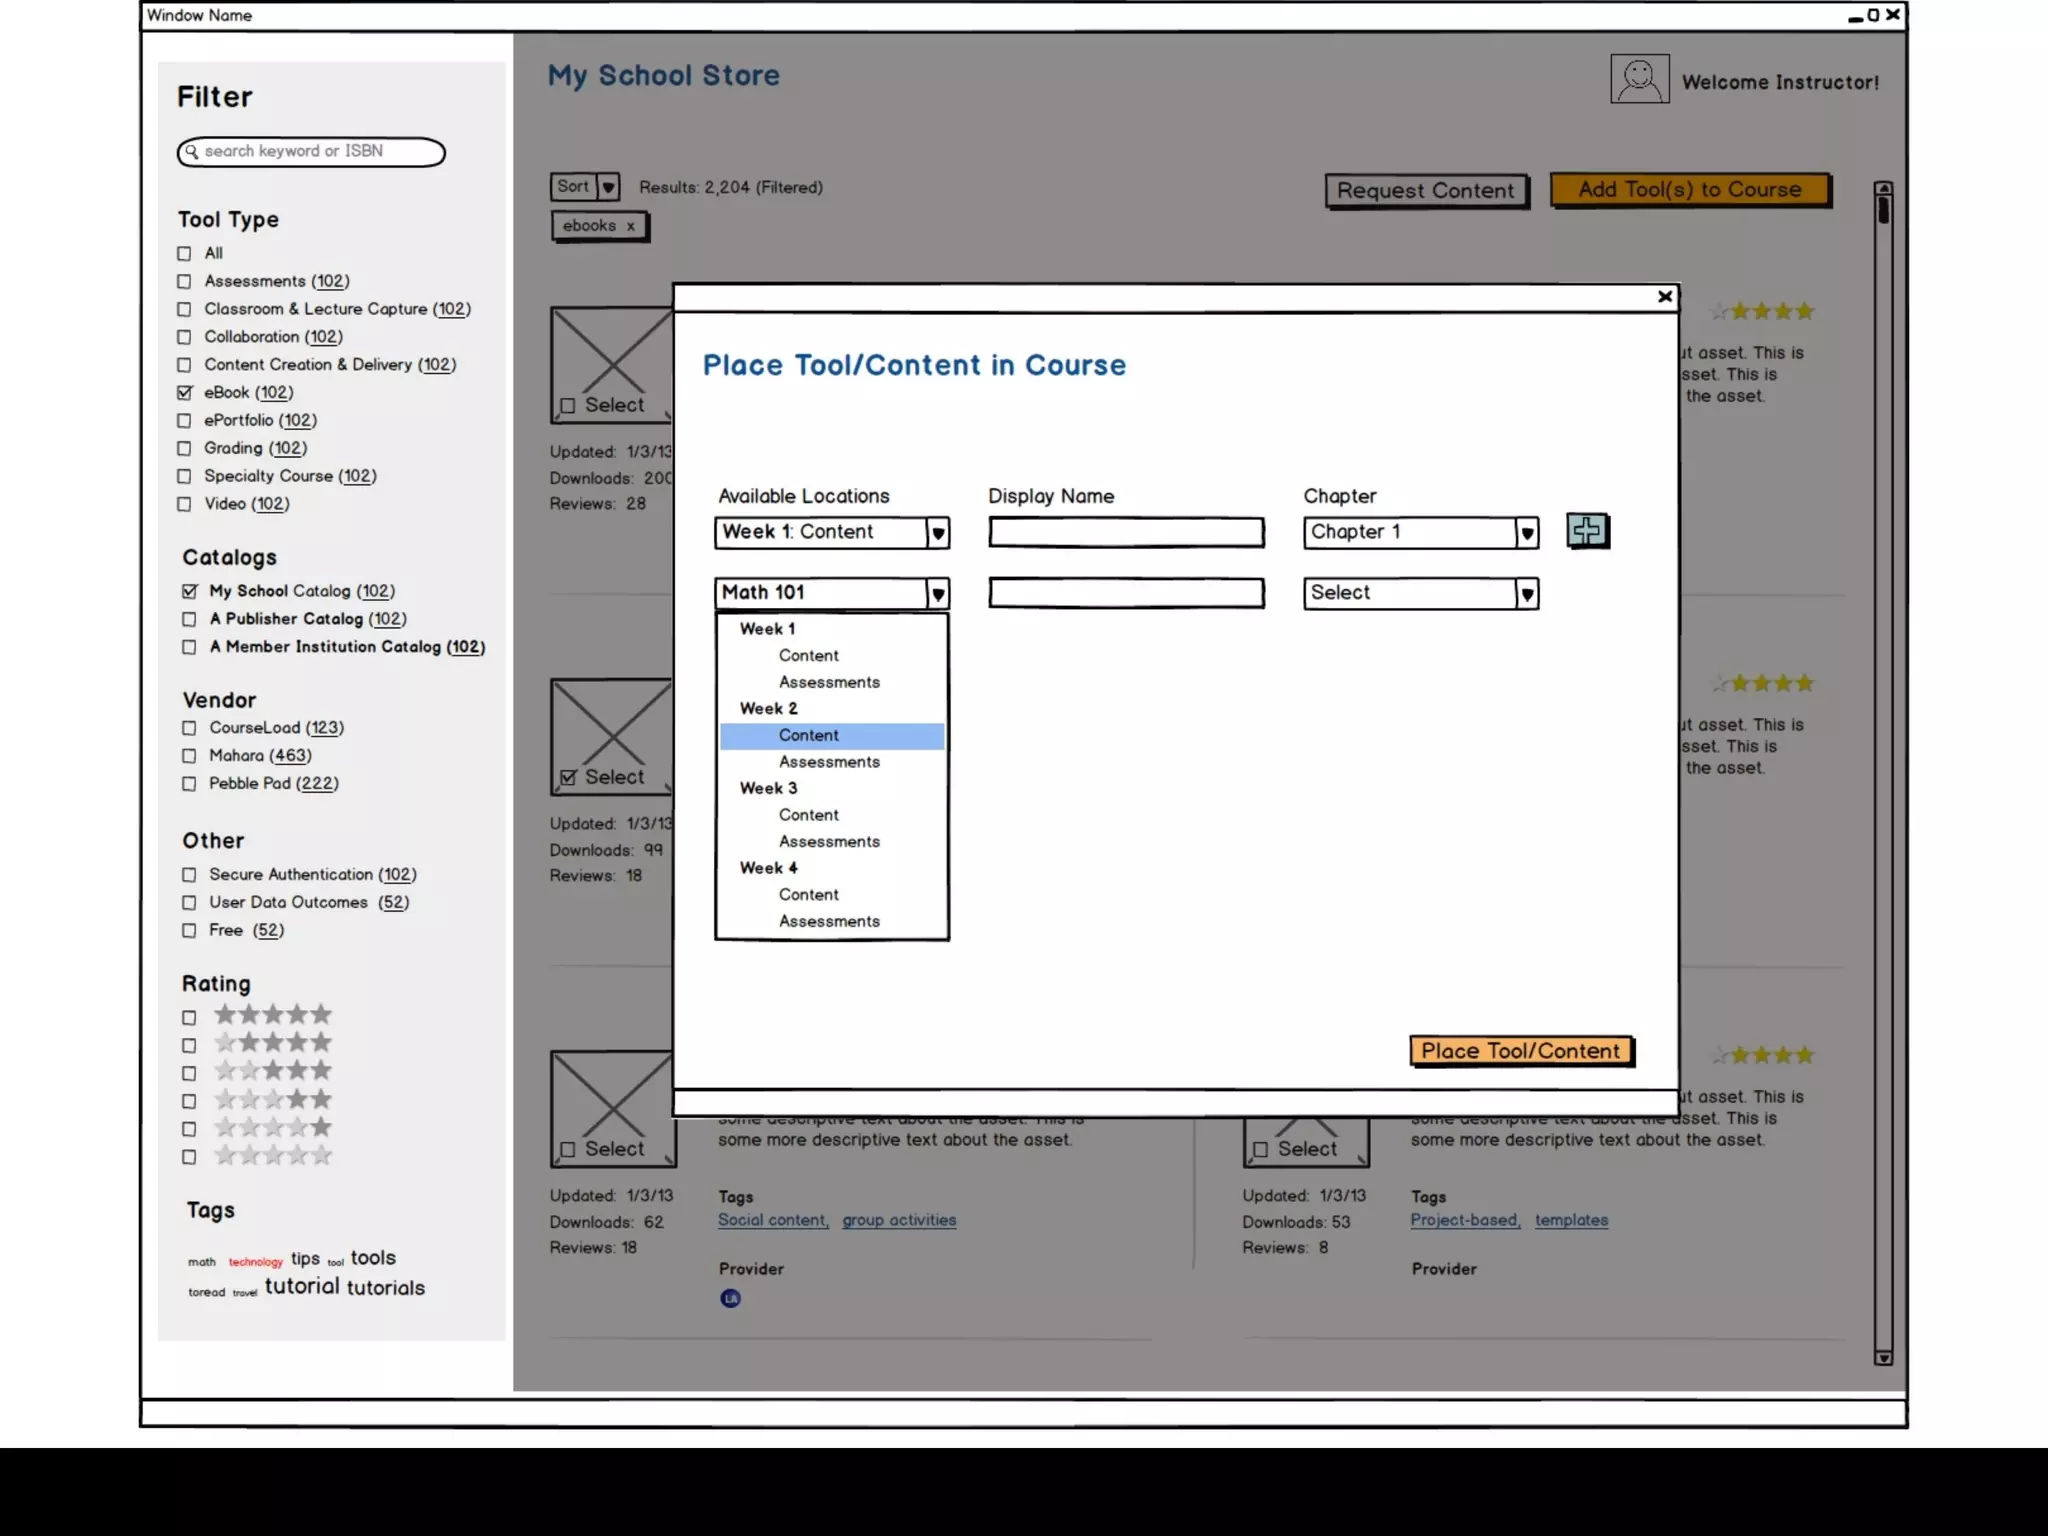Open the Week 1: Content locations dropdown
2048x1536 pixels.
point(937,533)
